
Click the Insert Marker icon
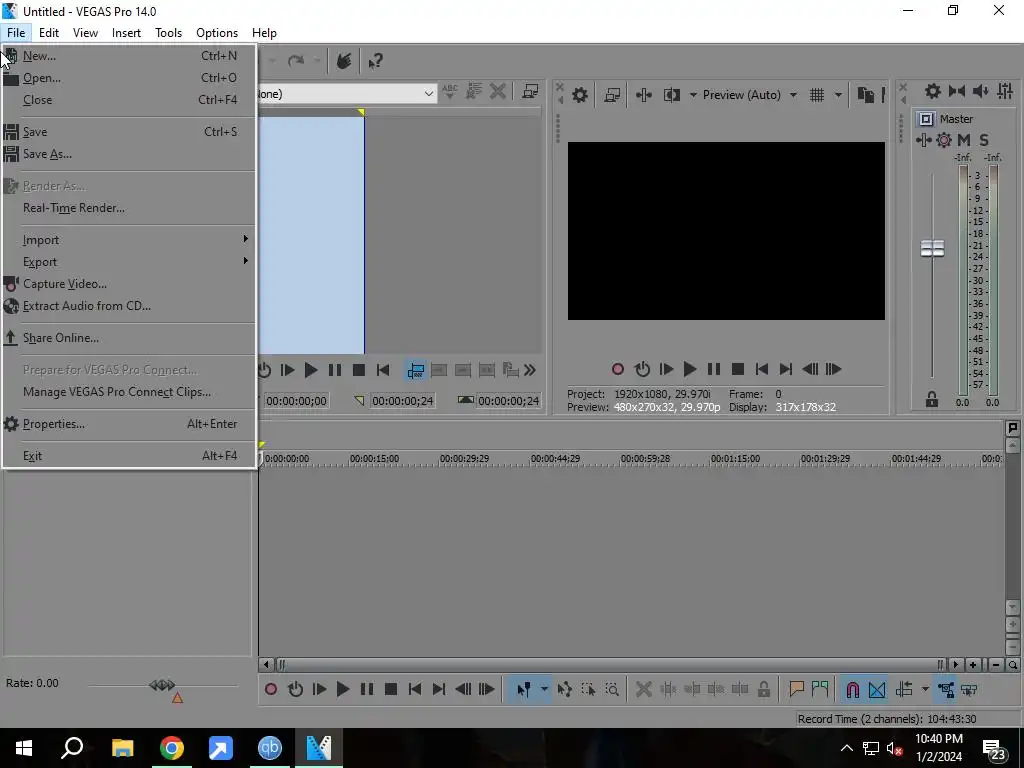(x=796, y=689)
